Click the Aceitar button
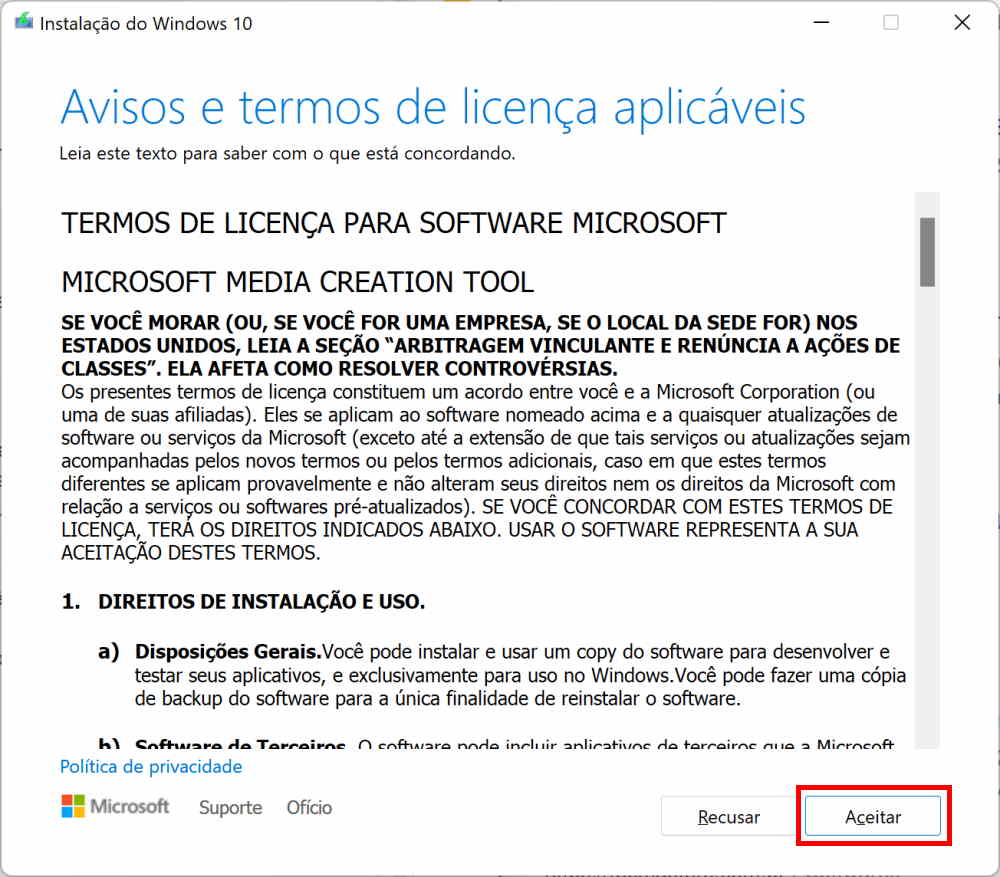The width and height of the screenshot is (1000, 877). pos(873,816)
